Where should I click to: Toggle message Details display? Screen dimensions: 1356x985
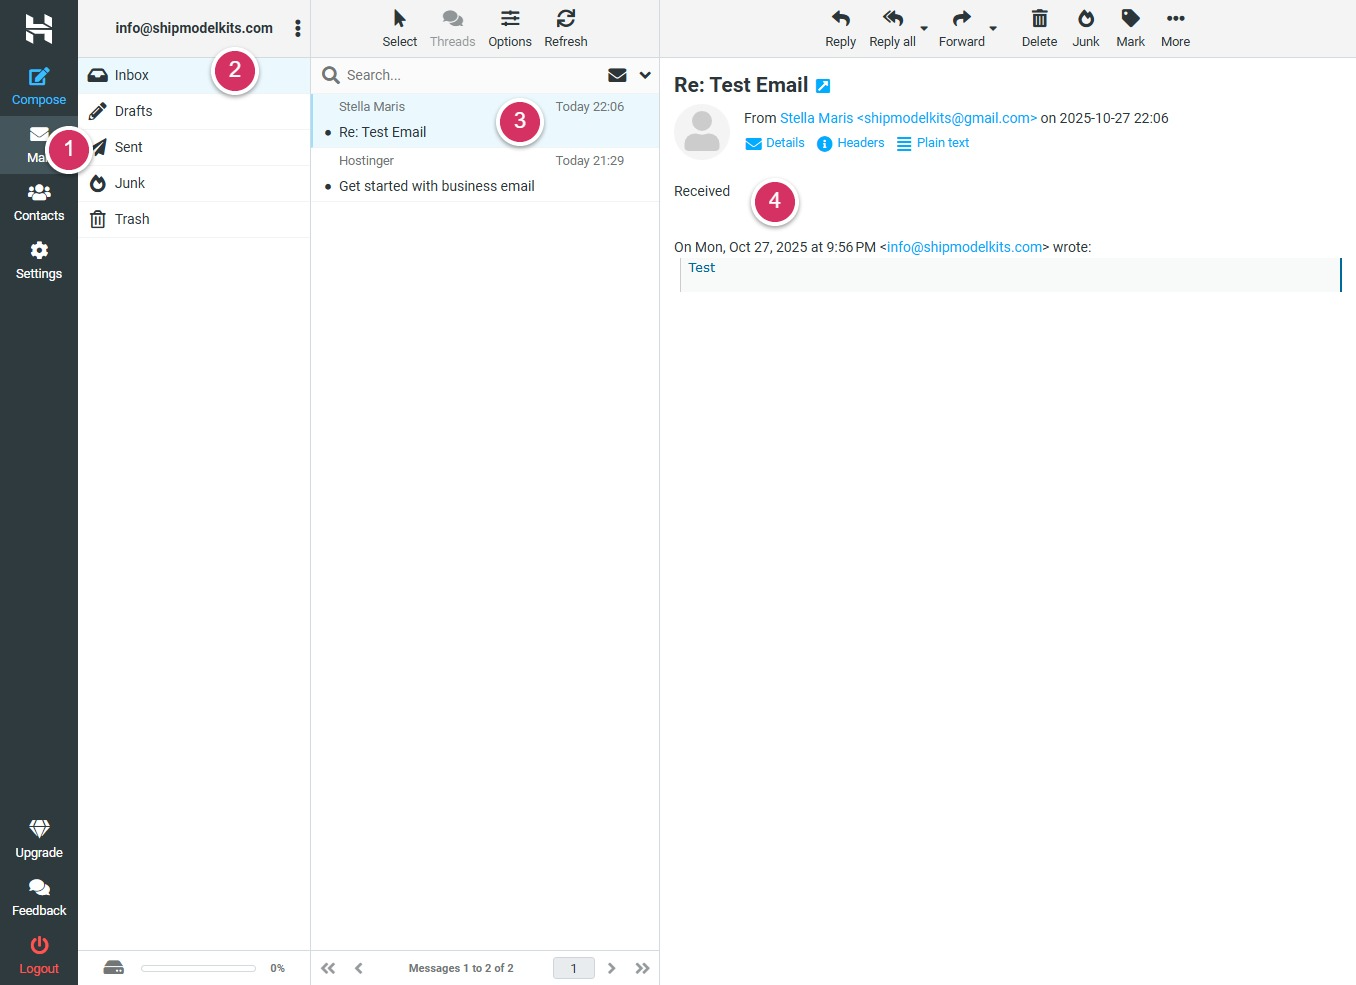775,143
